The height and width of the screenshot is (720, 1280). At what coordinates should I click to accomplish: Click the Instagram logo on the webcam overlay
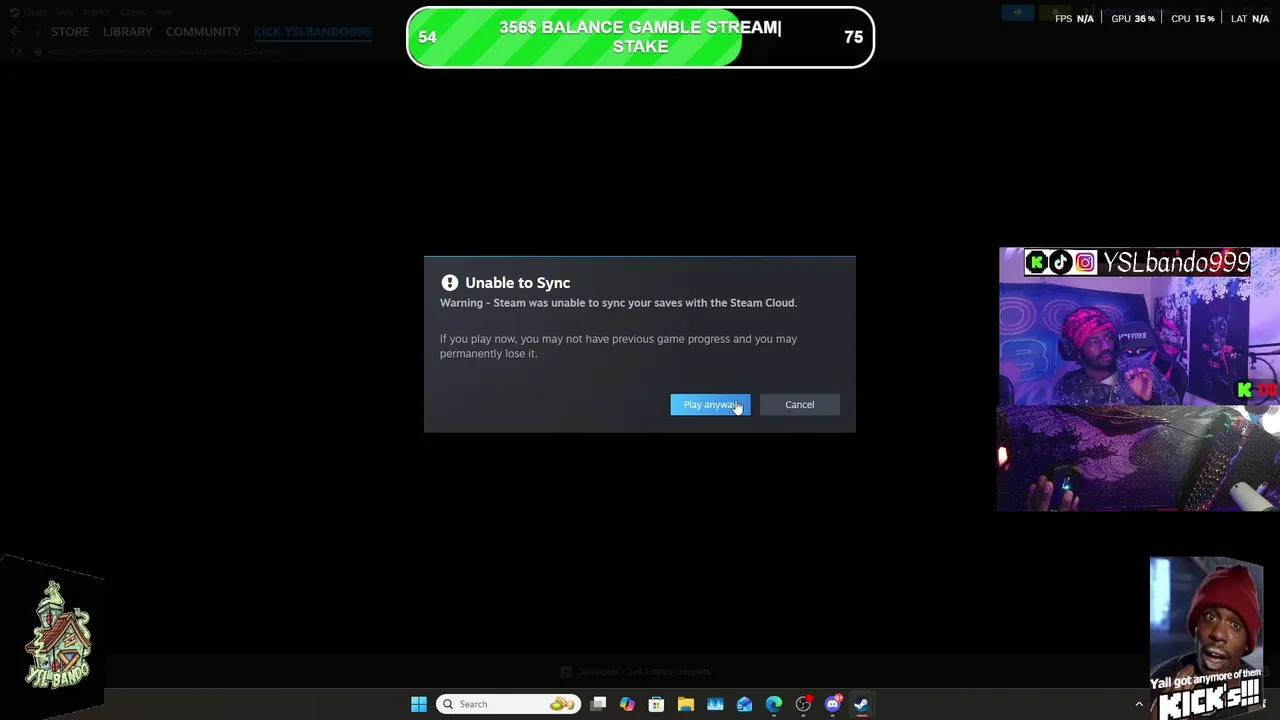coord(1085,262)
